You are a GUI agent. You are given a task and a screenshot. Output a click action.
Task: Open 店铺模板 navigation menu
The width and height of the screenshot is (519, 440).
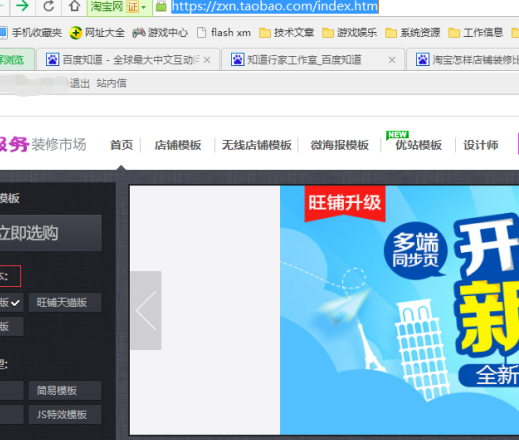click(x=178, y=145)
